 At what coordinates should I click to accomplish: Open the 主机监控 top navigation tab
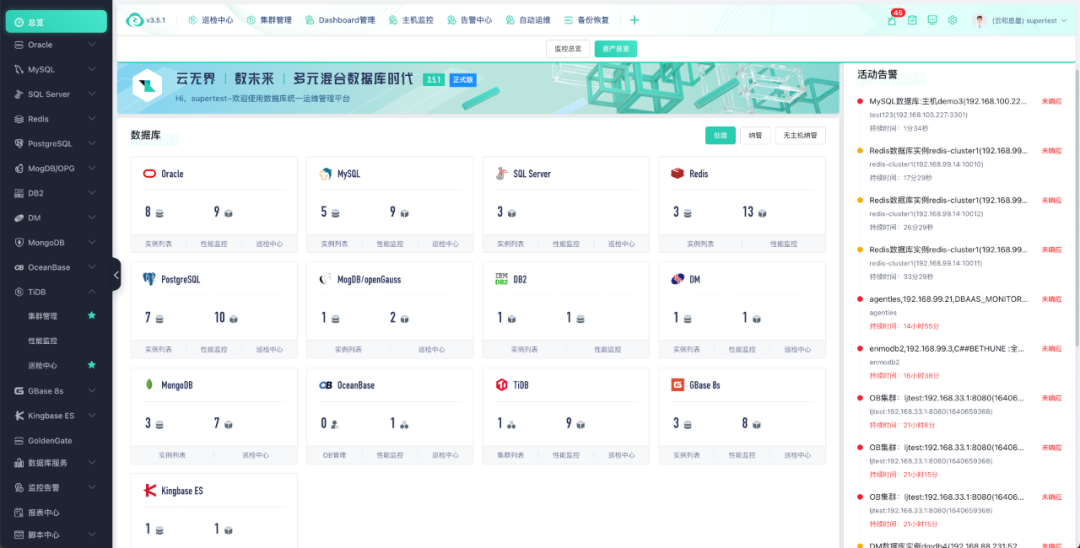(x=411, y=20)
